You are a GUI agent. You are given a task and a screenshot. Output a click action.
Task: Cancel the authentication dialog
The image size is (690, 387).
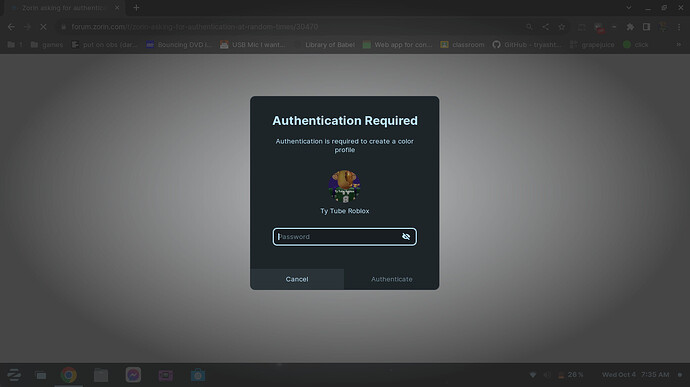point(297,279)
